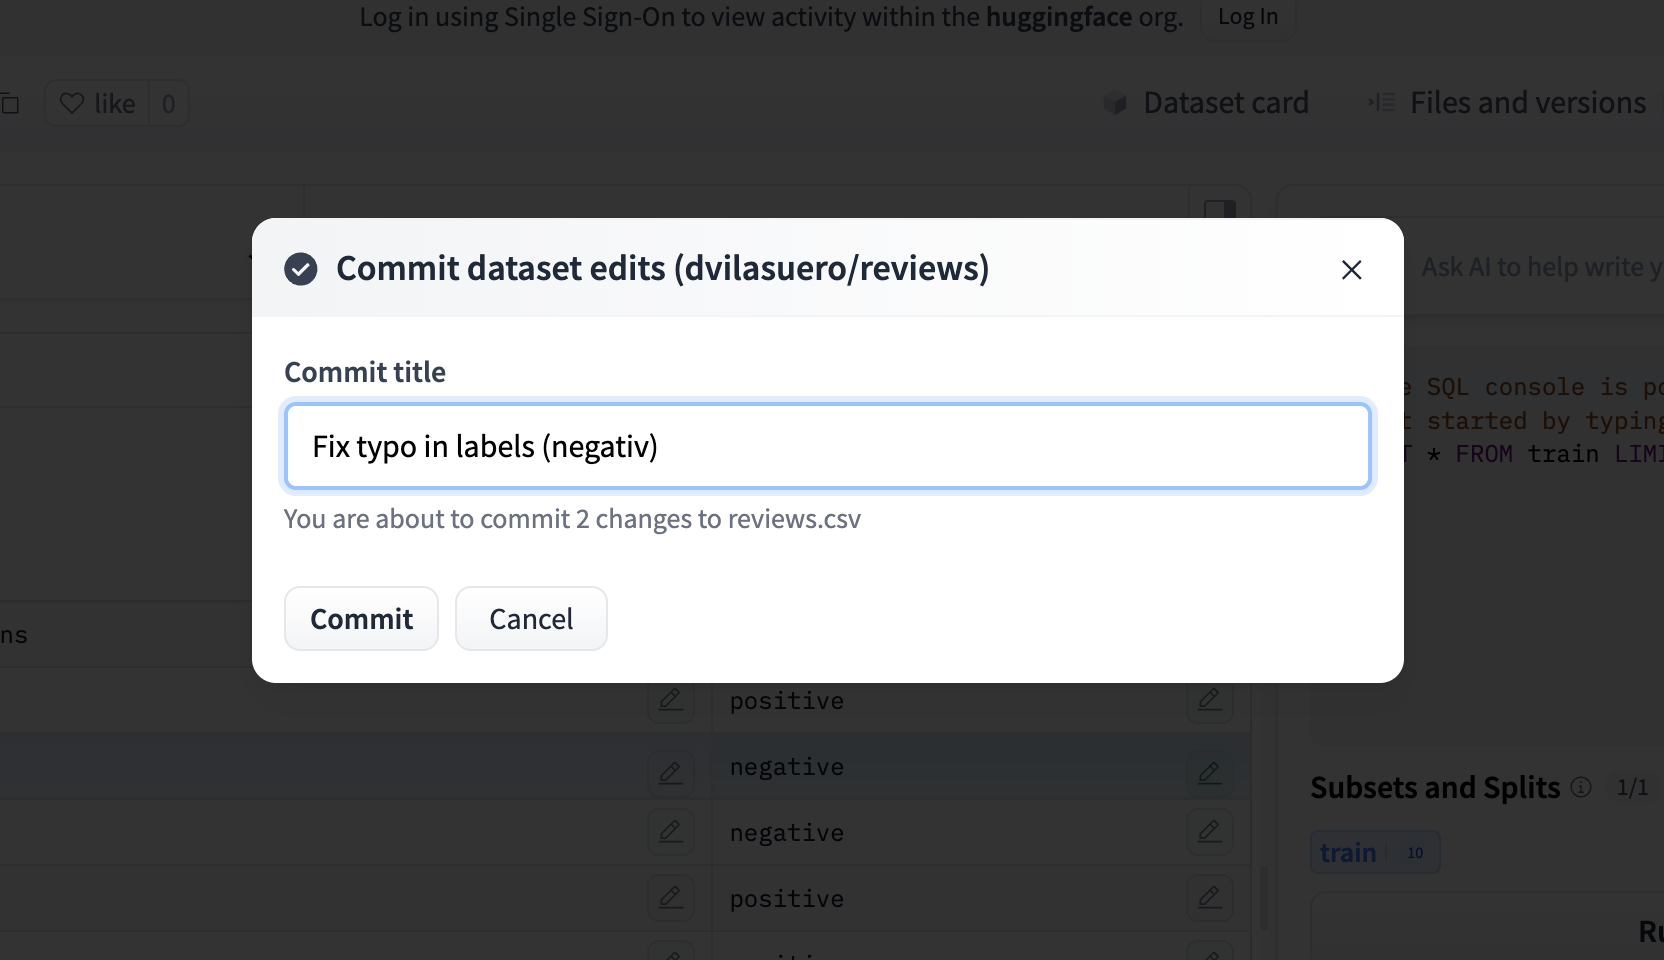Image resolution: width=1664 pixels, height=960 pixels.
Task: Close the commit dialog
Action: pos(1352,269)
